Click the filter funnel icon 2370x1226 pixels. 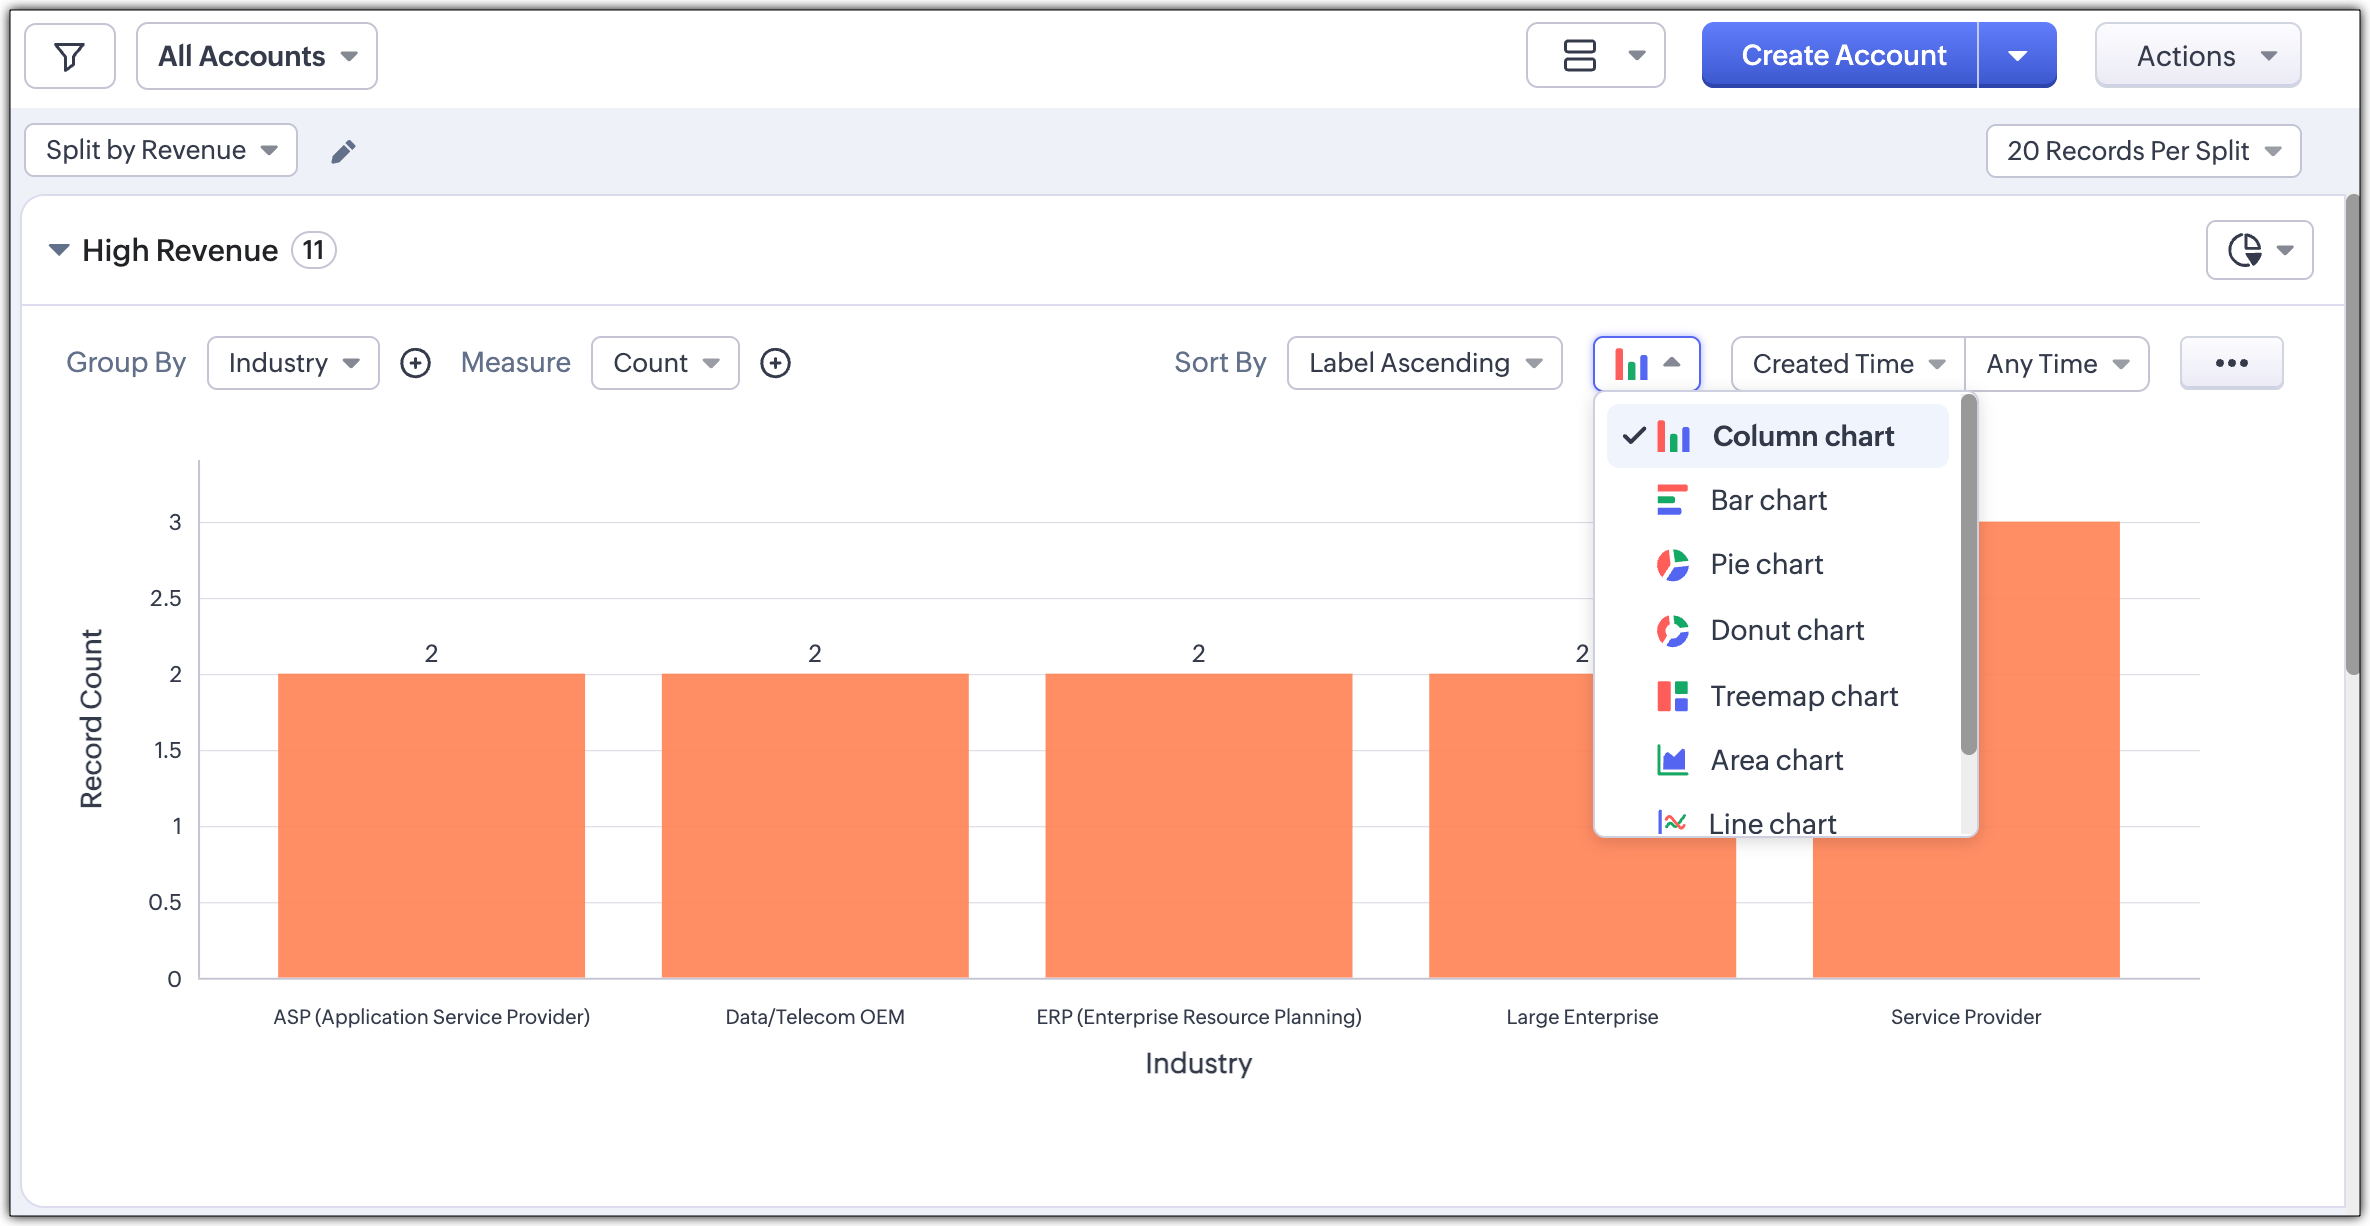click(x=69, y=56)
